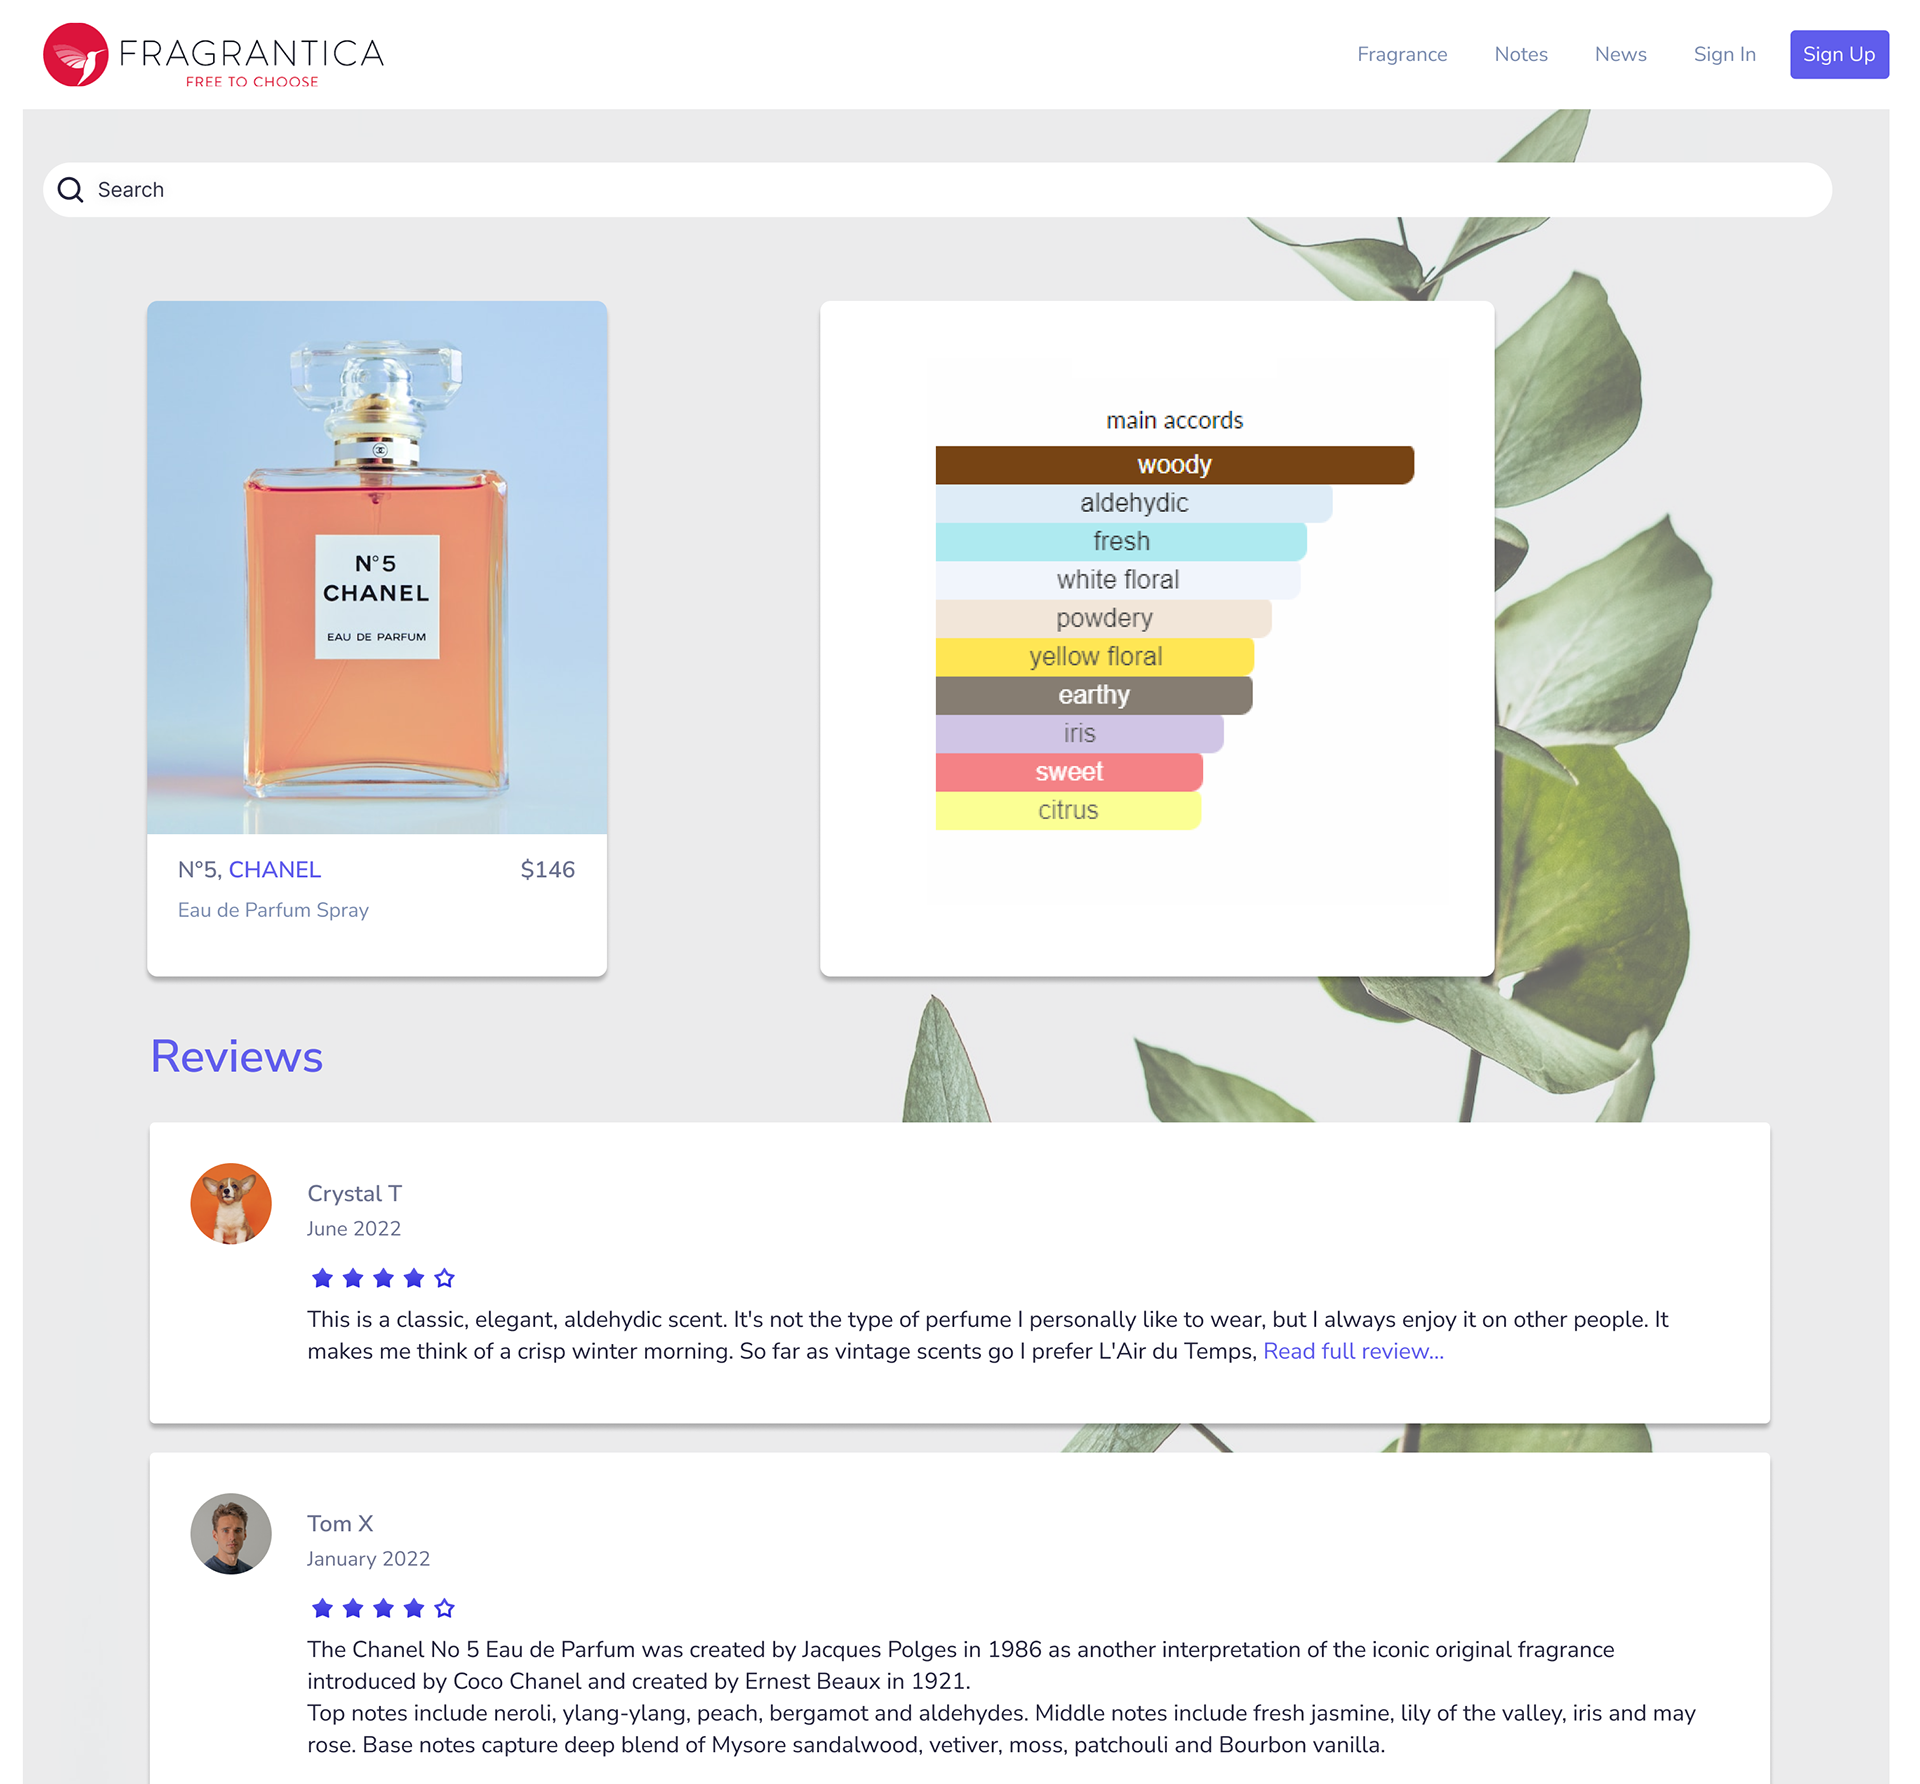This screenshot has height=1784, width=1920.
Task: Select the $146 price text
Action: [x=548, y=870]
